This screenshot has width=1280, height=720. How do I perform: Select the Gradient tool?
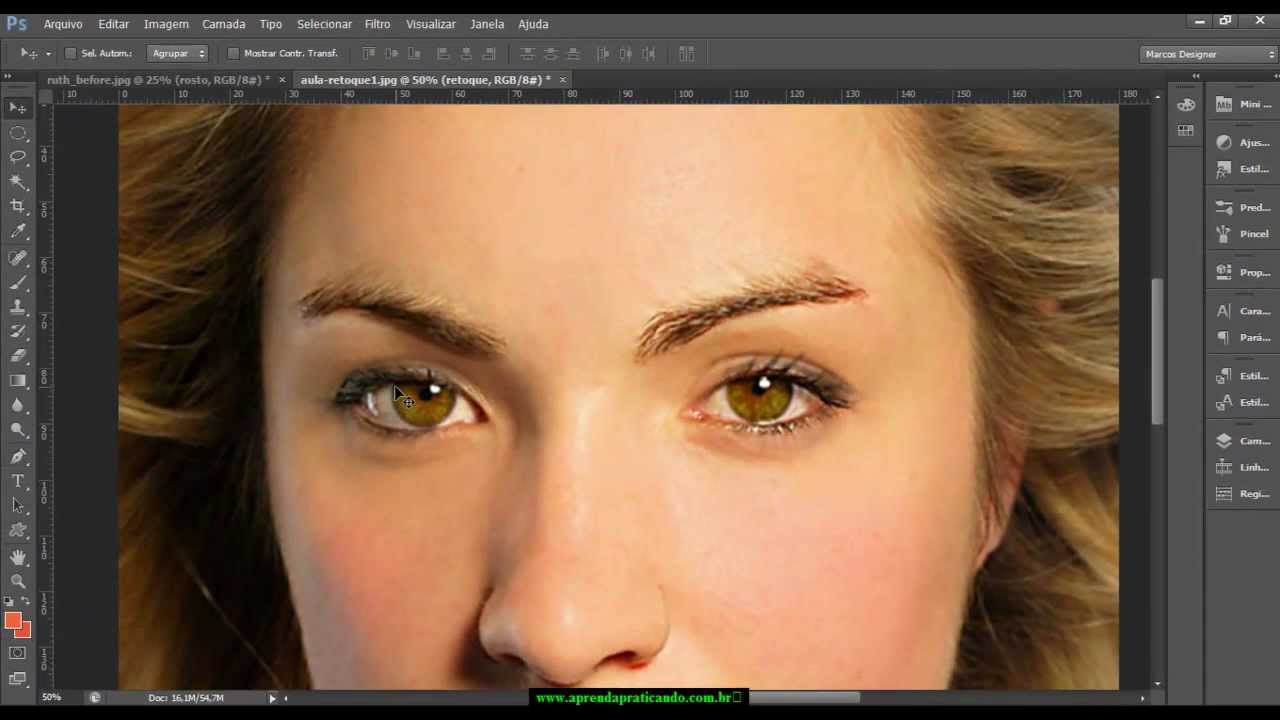(x=18, y=380)
